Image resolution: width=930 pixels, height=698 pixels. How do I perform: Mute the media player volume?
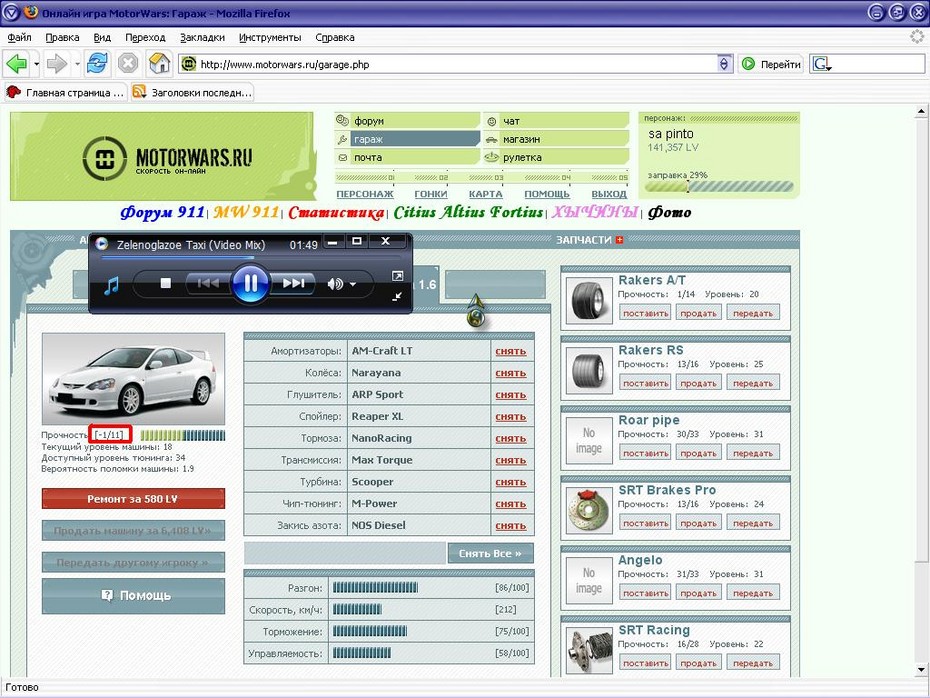pos(335,284)
